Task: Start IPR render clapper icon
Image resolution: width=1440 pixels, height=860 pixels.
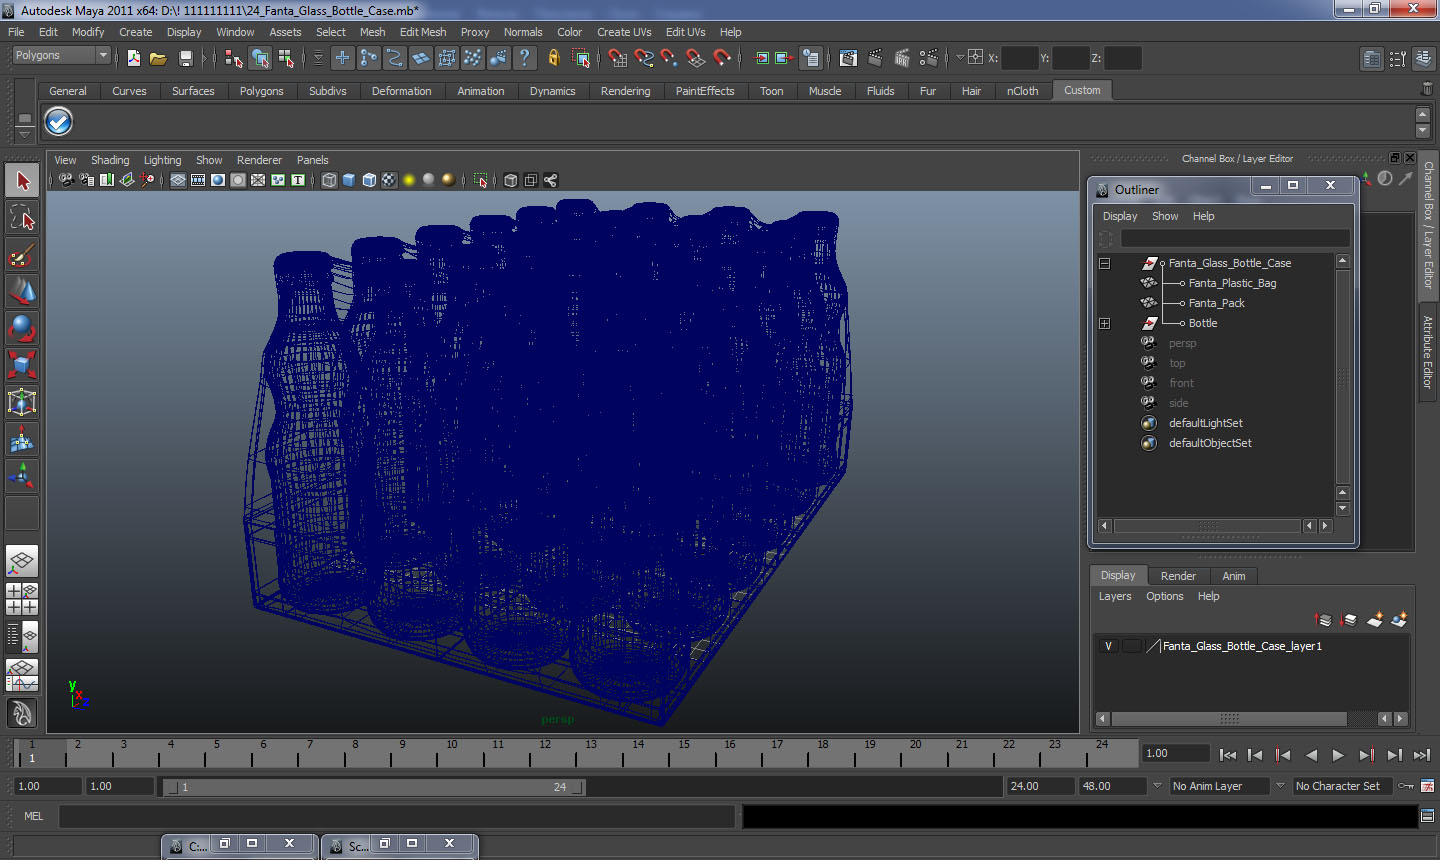Action: click(x=902, y=58)
